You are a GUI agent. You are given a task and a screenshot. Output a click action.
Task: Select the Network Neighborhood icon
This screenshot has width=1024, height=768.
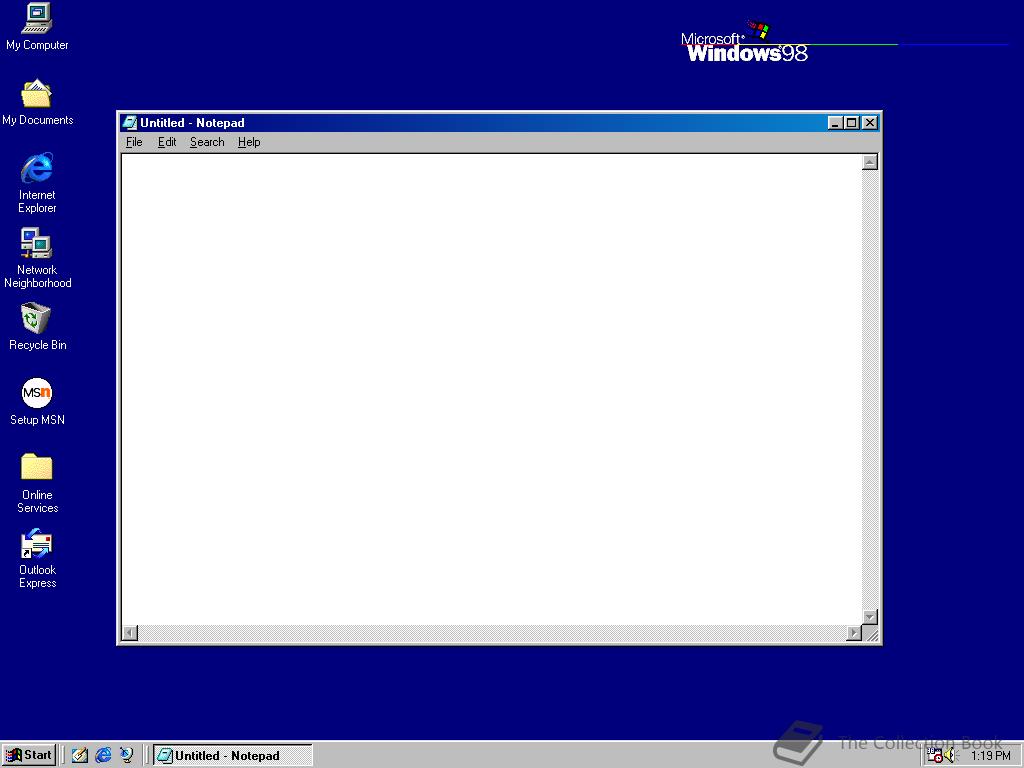[37, 257]
